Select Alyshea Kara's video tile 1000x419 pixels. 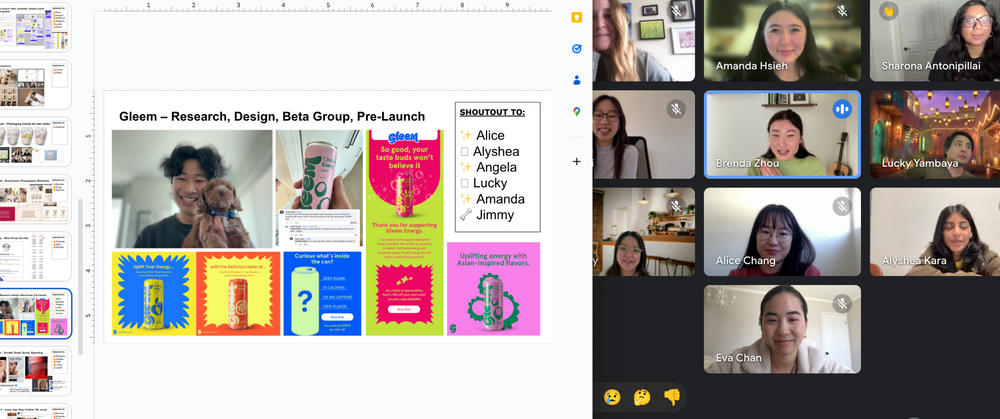click(935, 232)
